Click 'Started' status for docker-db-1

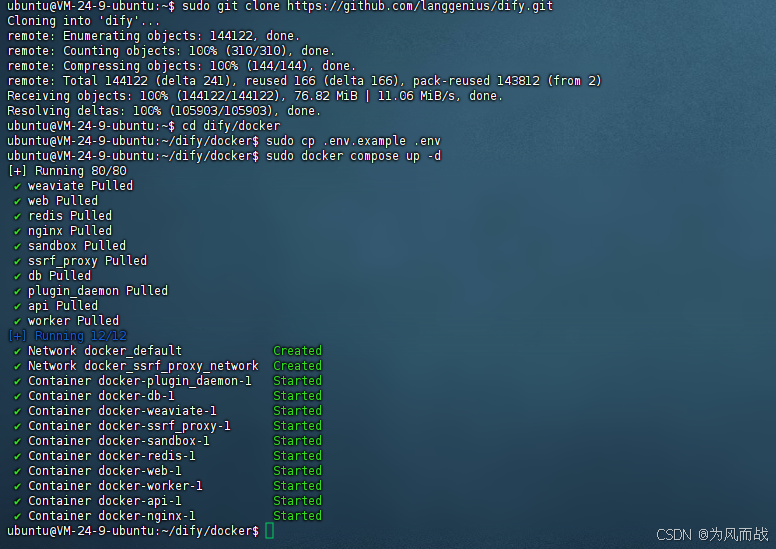[x=297, y=396]
